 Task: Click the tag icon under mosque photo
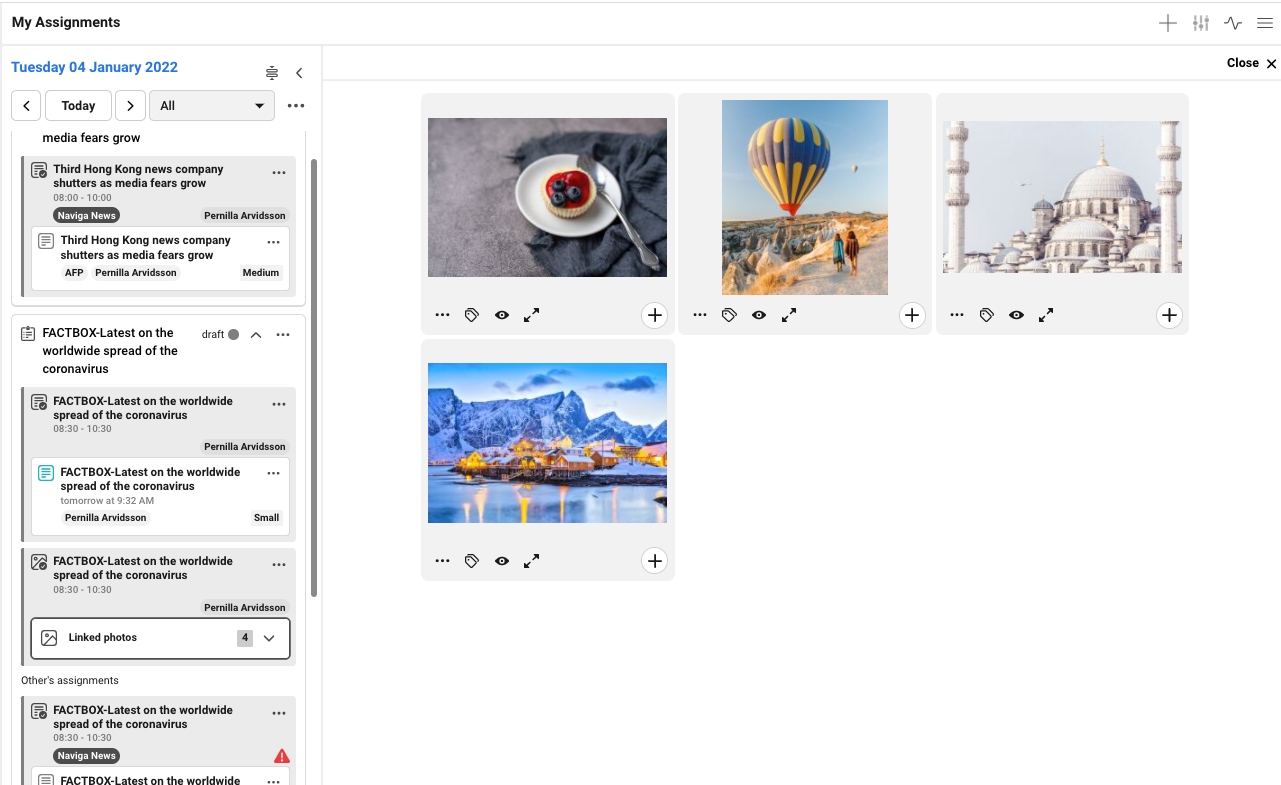pyautogui.click(x=986, y=315)
